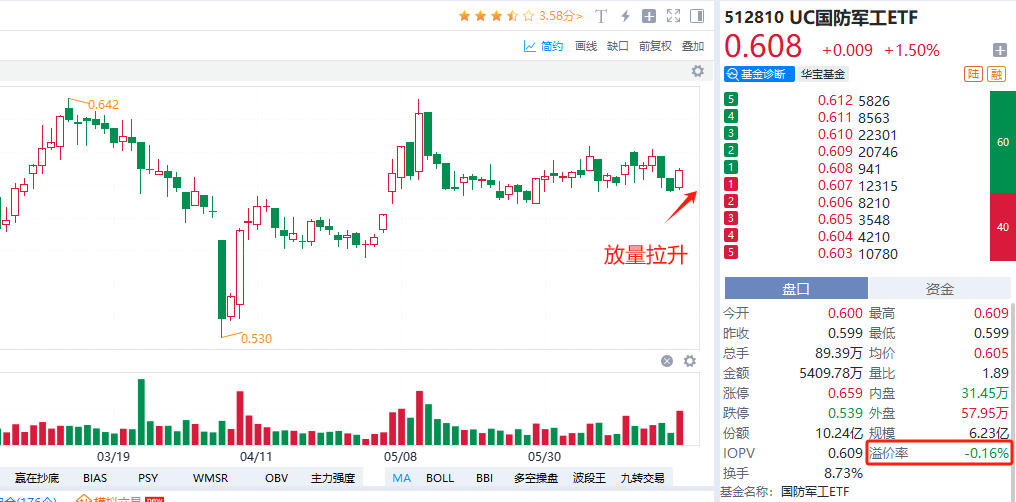Open 前复权 price adjustment dropdown
The image size is (1016, 502).
(x=655, y=46)
